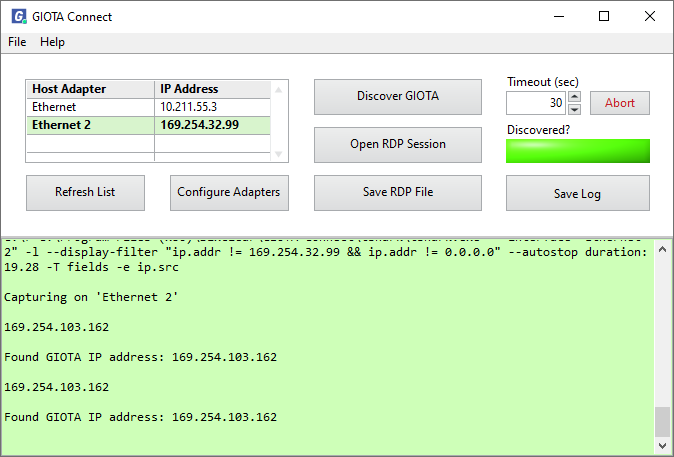Save the log output

578,193
